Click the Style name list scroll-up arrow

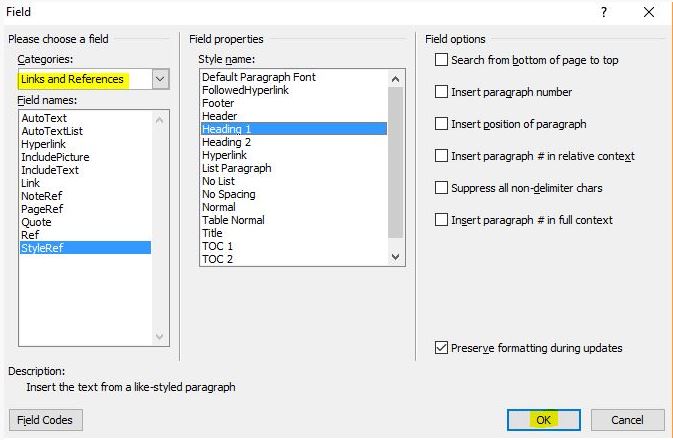396,79
